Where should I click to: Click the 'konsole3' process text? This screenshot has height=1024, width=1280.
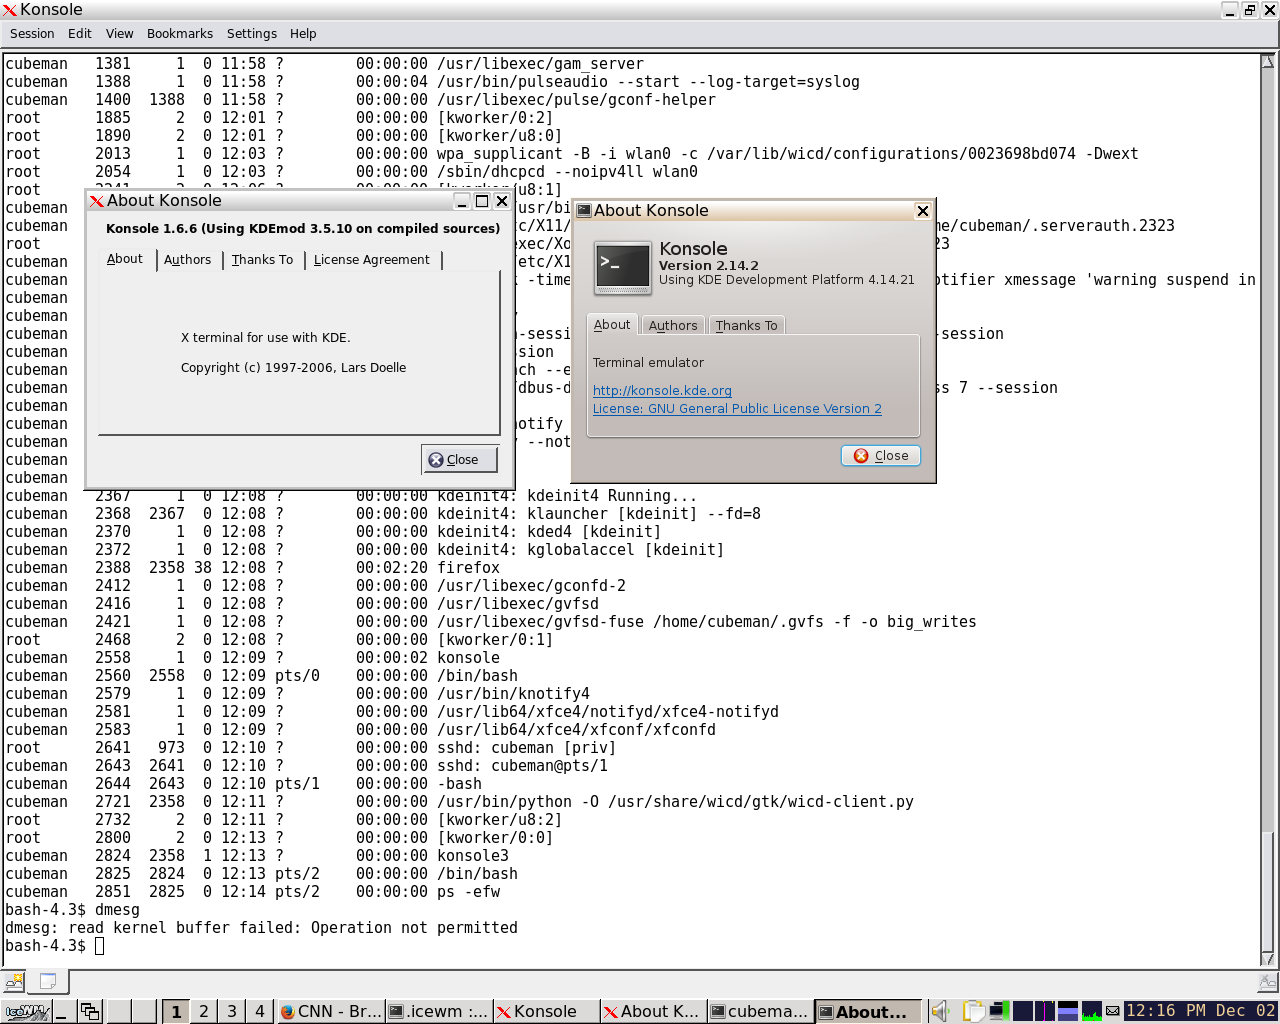473,856
